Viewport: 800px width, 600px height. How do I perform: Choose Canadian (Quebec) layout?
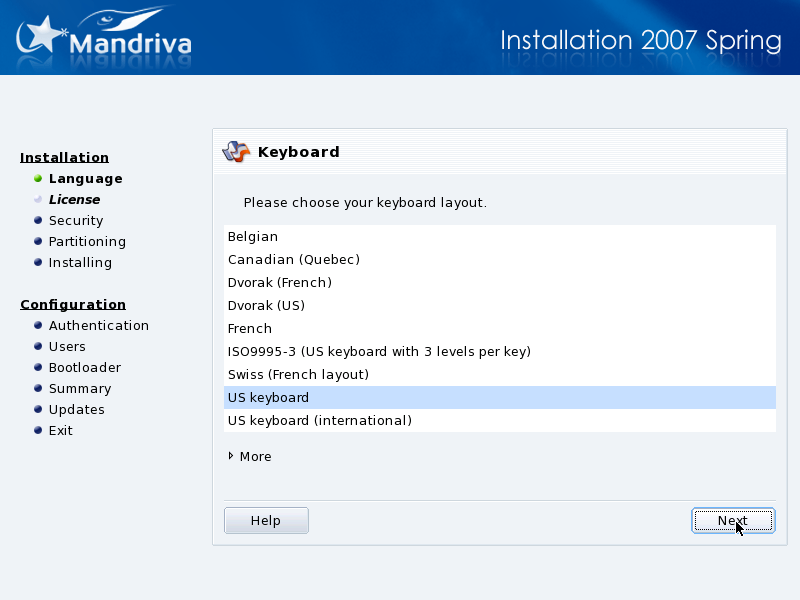[293, 260]
